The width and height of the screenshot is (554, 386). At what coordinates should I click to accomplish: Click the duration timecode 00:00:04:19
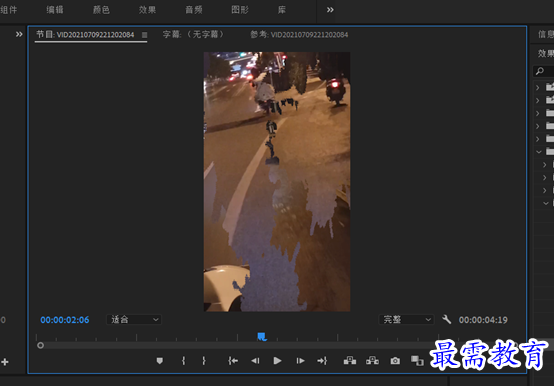(x=483, y=320)
